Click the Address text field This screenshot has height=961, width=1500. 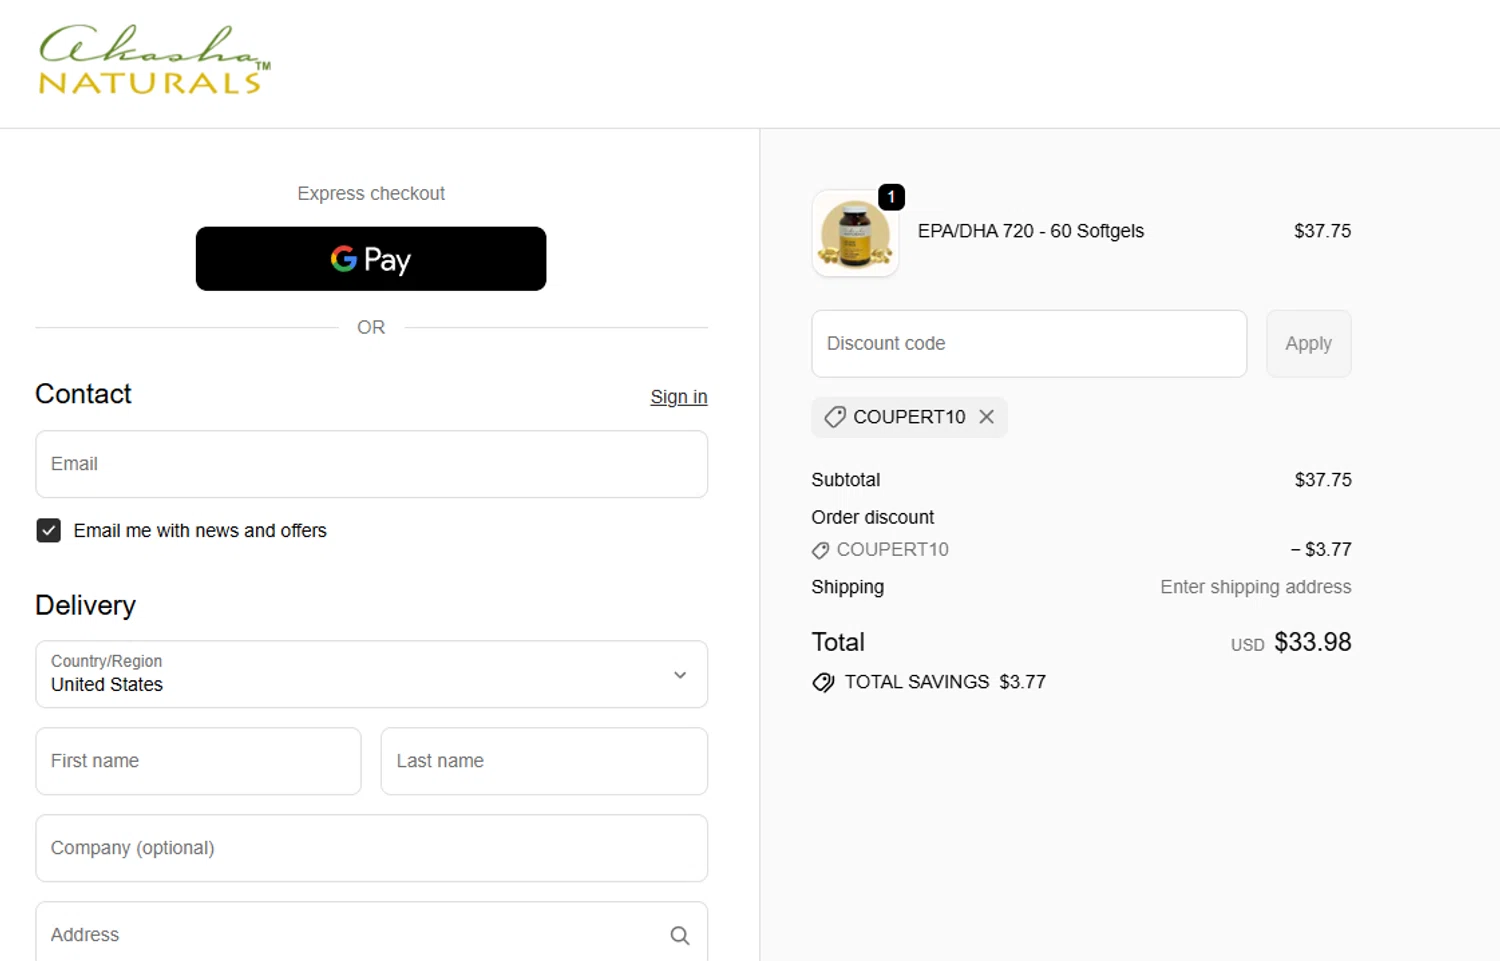click(x=350, y=935)
